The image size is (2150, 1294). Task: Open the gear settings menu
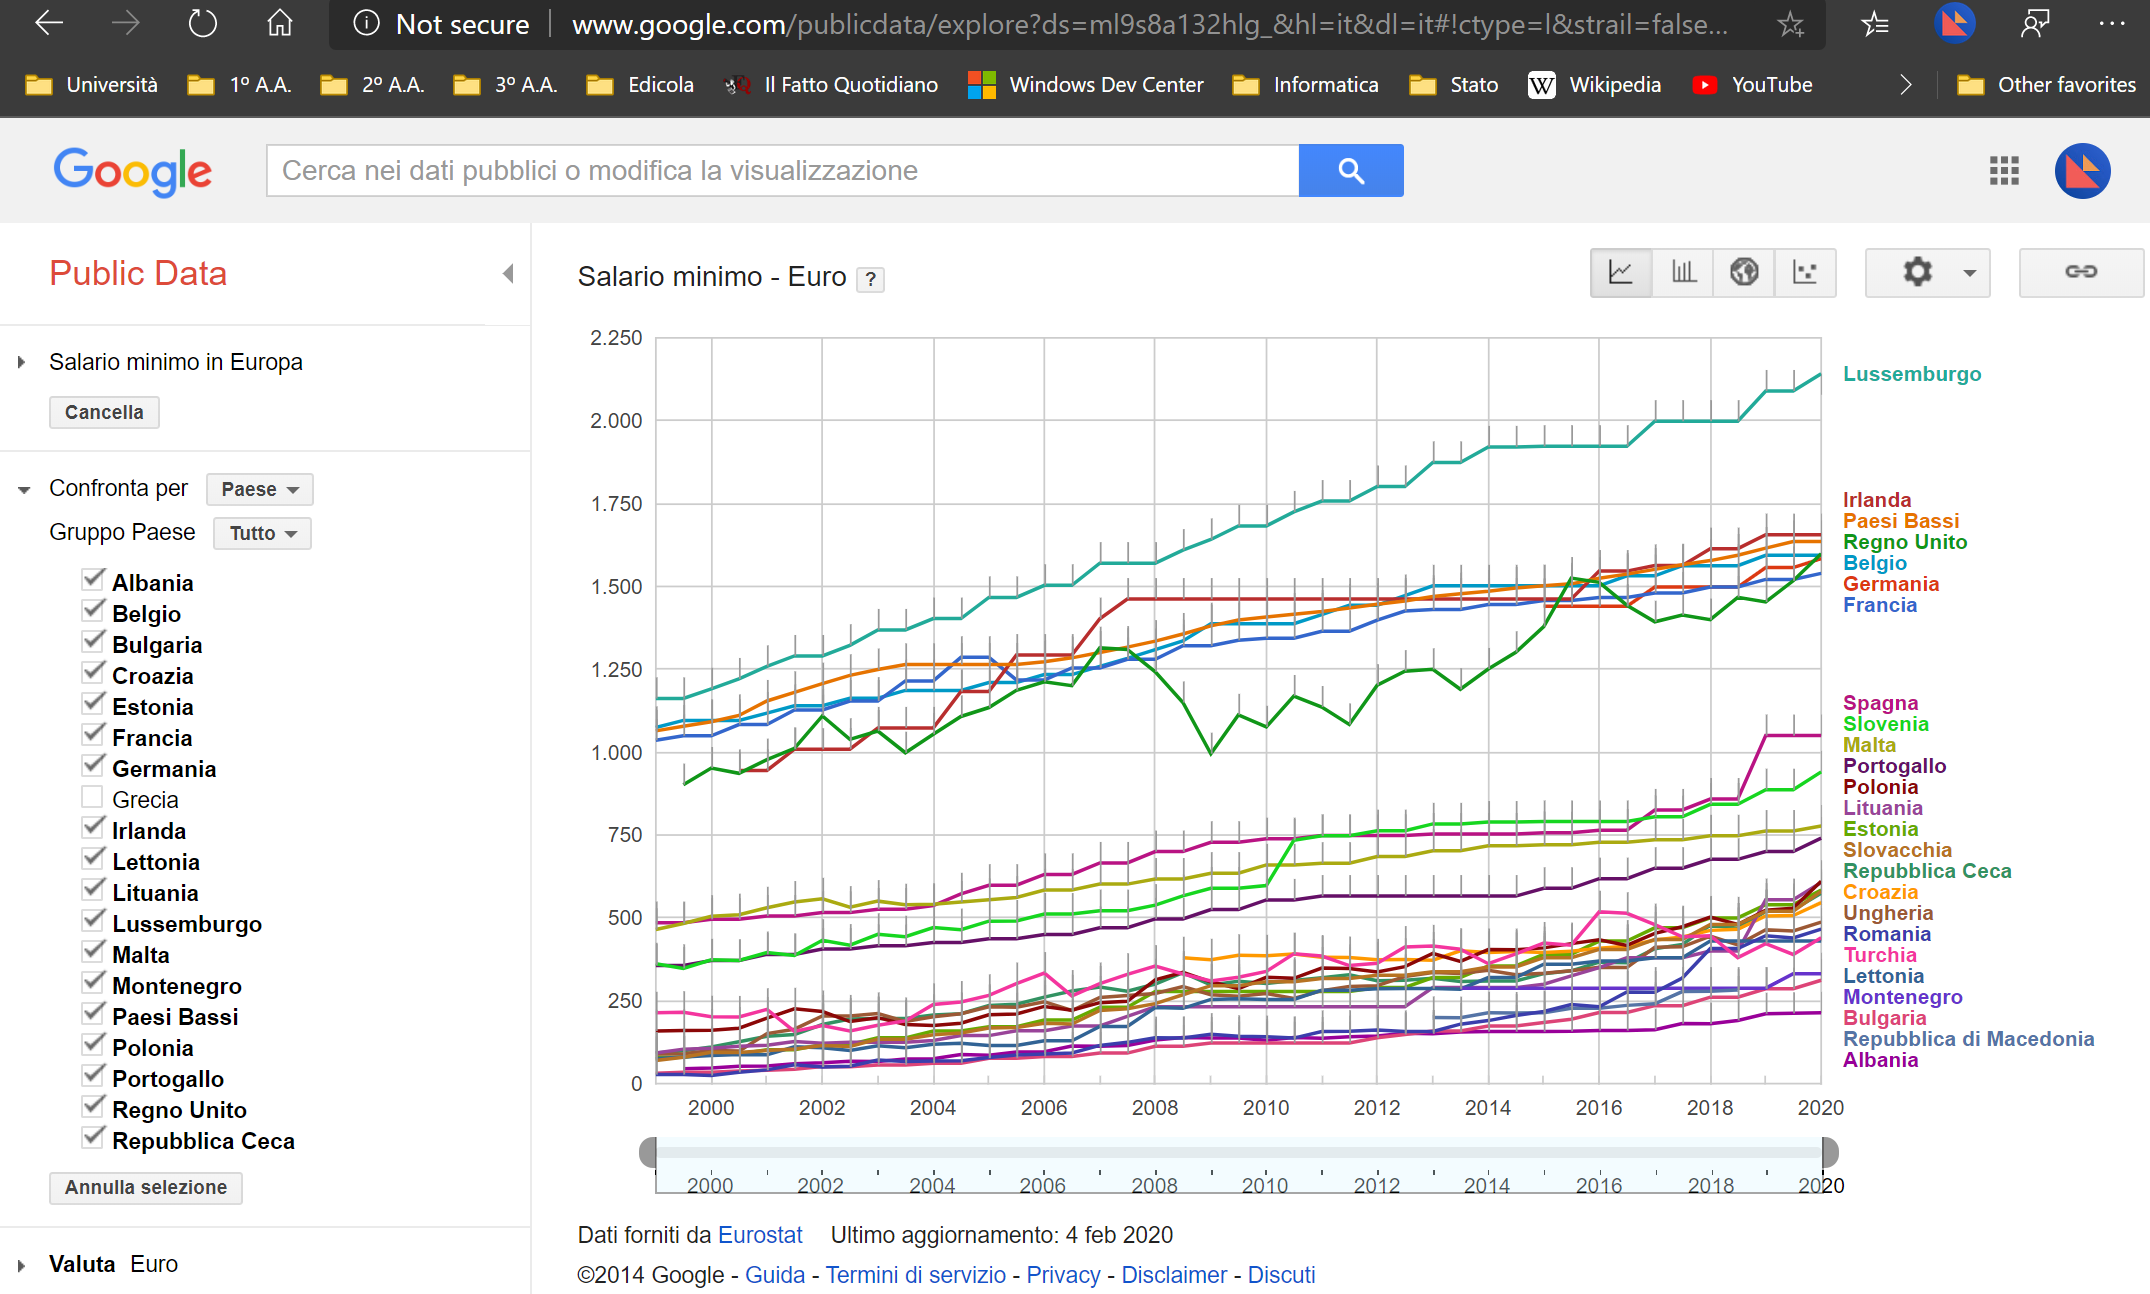[x=1927, y=272]
